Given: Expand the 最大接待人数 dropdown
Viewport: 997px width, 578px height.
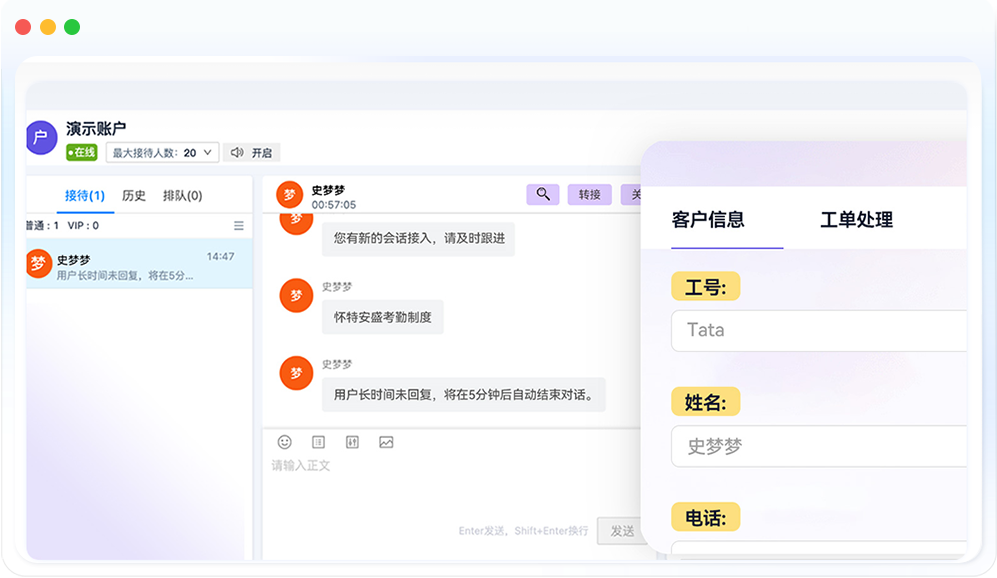Looking at the screenshot, I should pos(162,153).
